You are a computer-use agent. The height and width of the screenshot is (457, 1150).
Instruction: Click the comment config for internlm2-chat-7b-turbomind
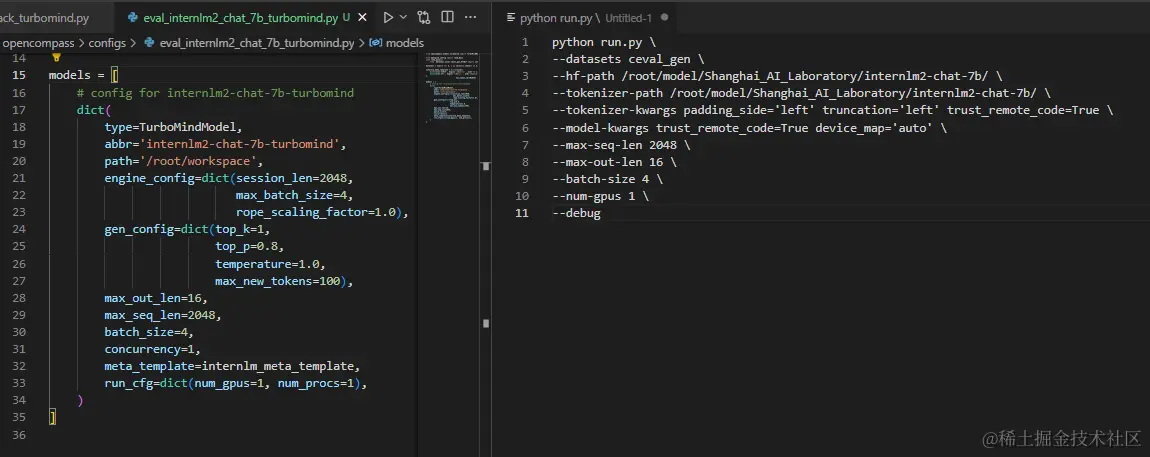point(215,92)
